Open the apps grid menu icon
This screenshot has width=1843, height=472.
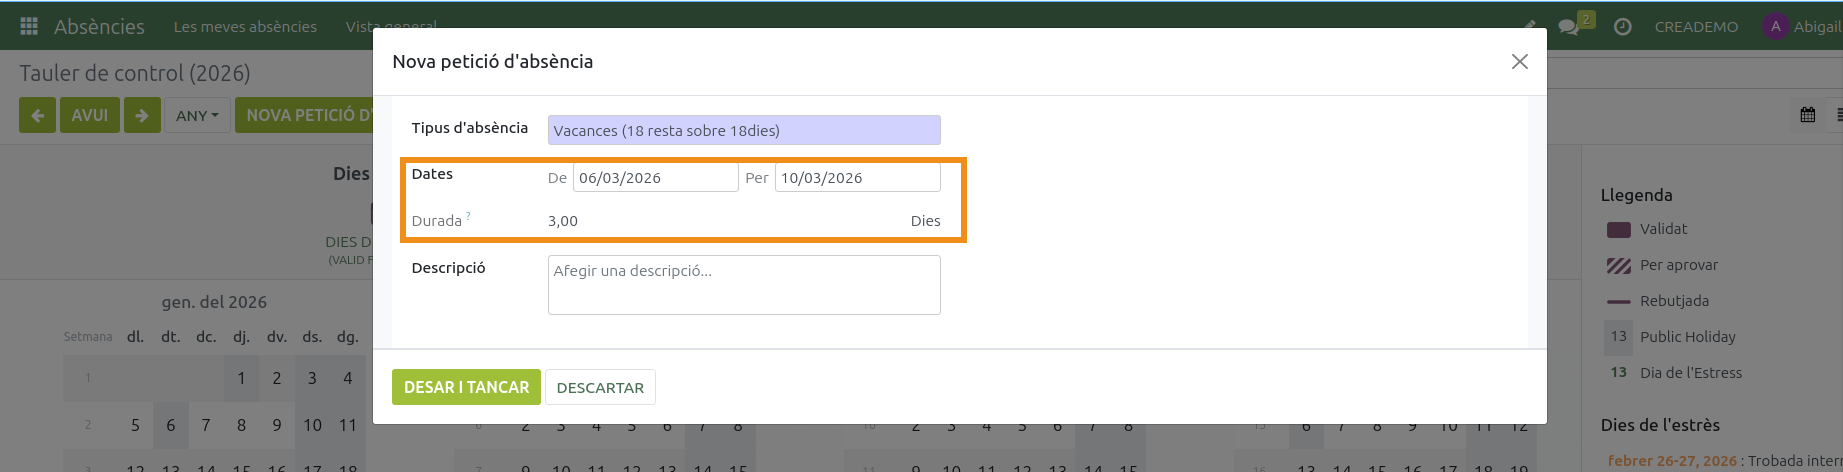pos(29,27)
